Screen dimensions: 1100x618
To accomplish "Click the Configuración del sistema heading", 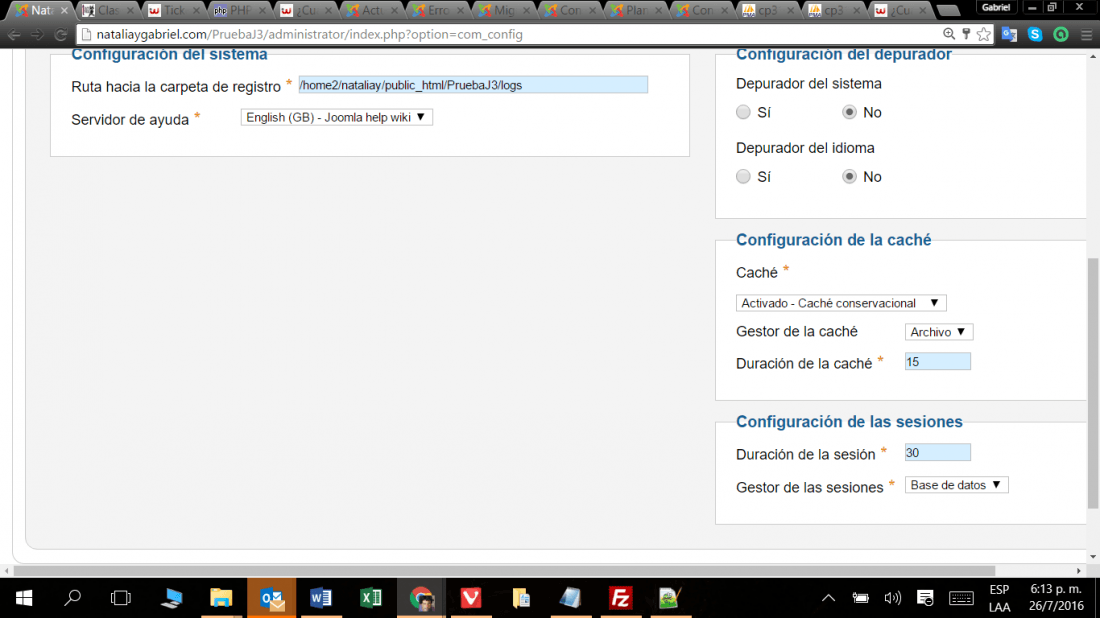I will point(169,55).
